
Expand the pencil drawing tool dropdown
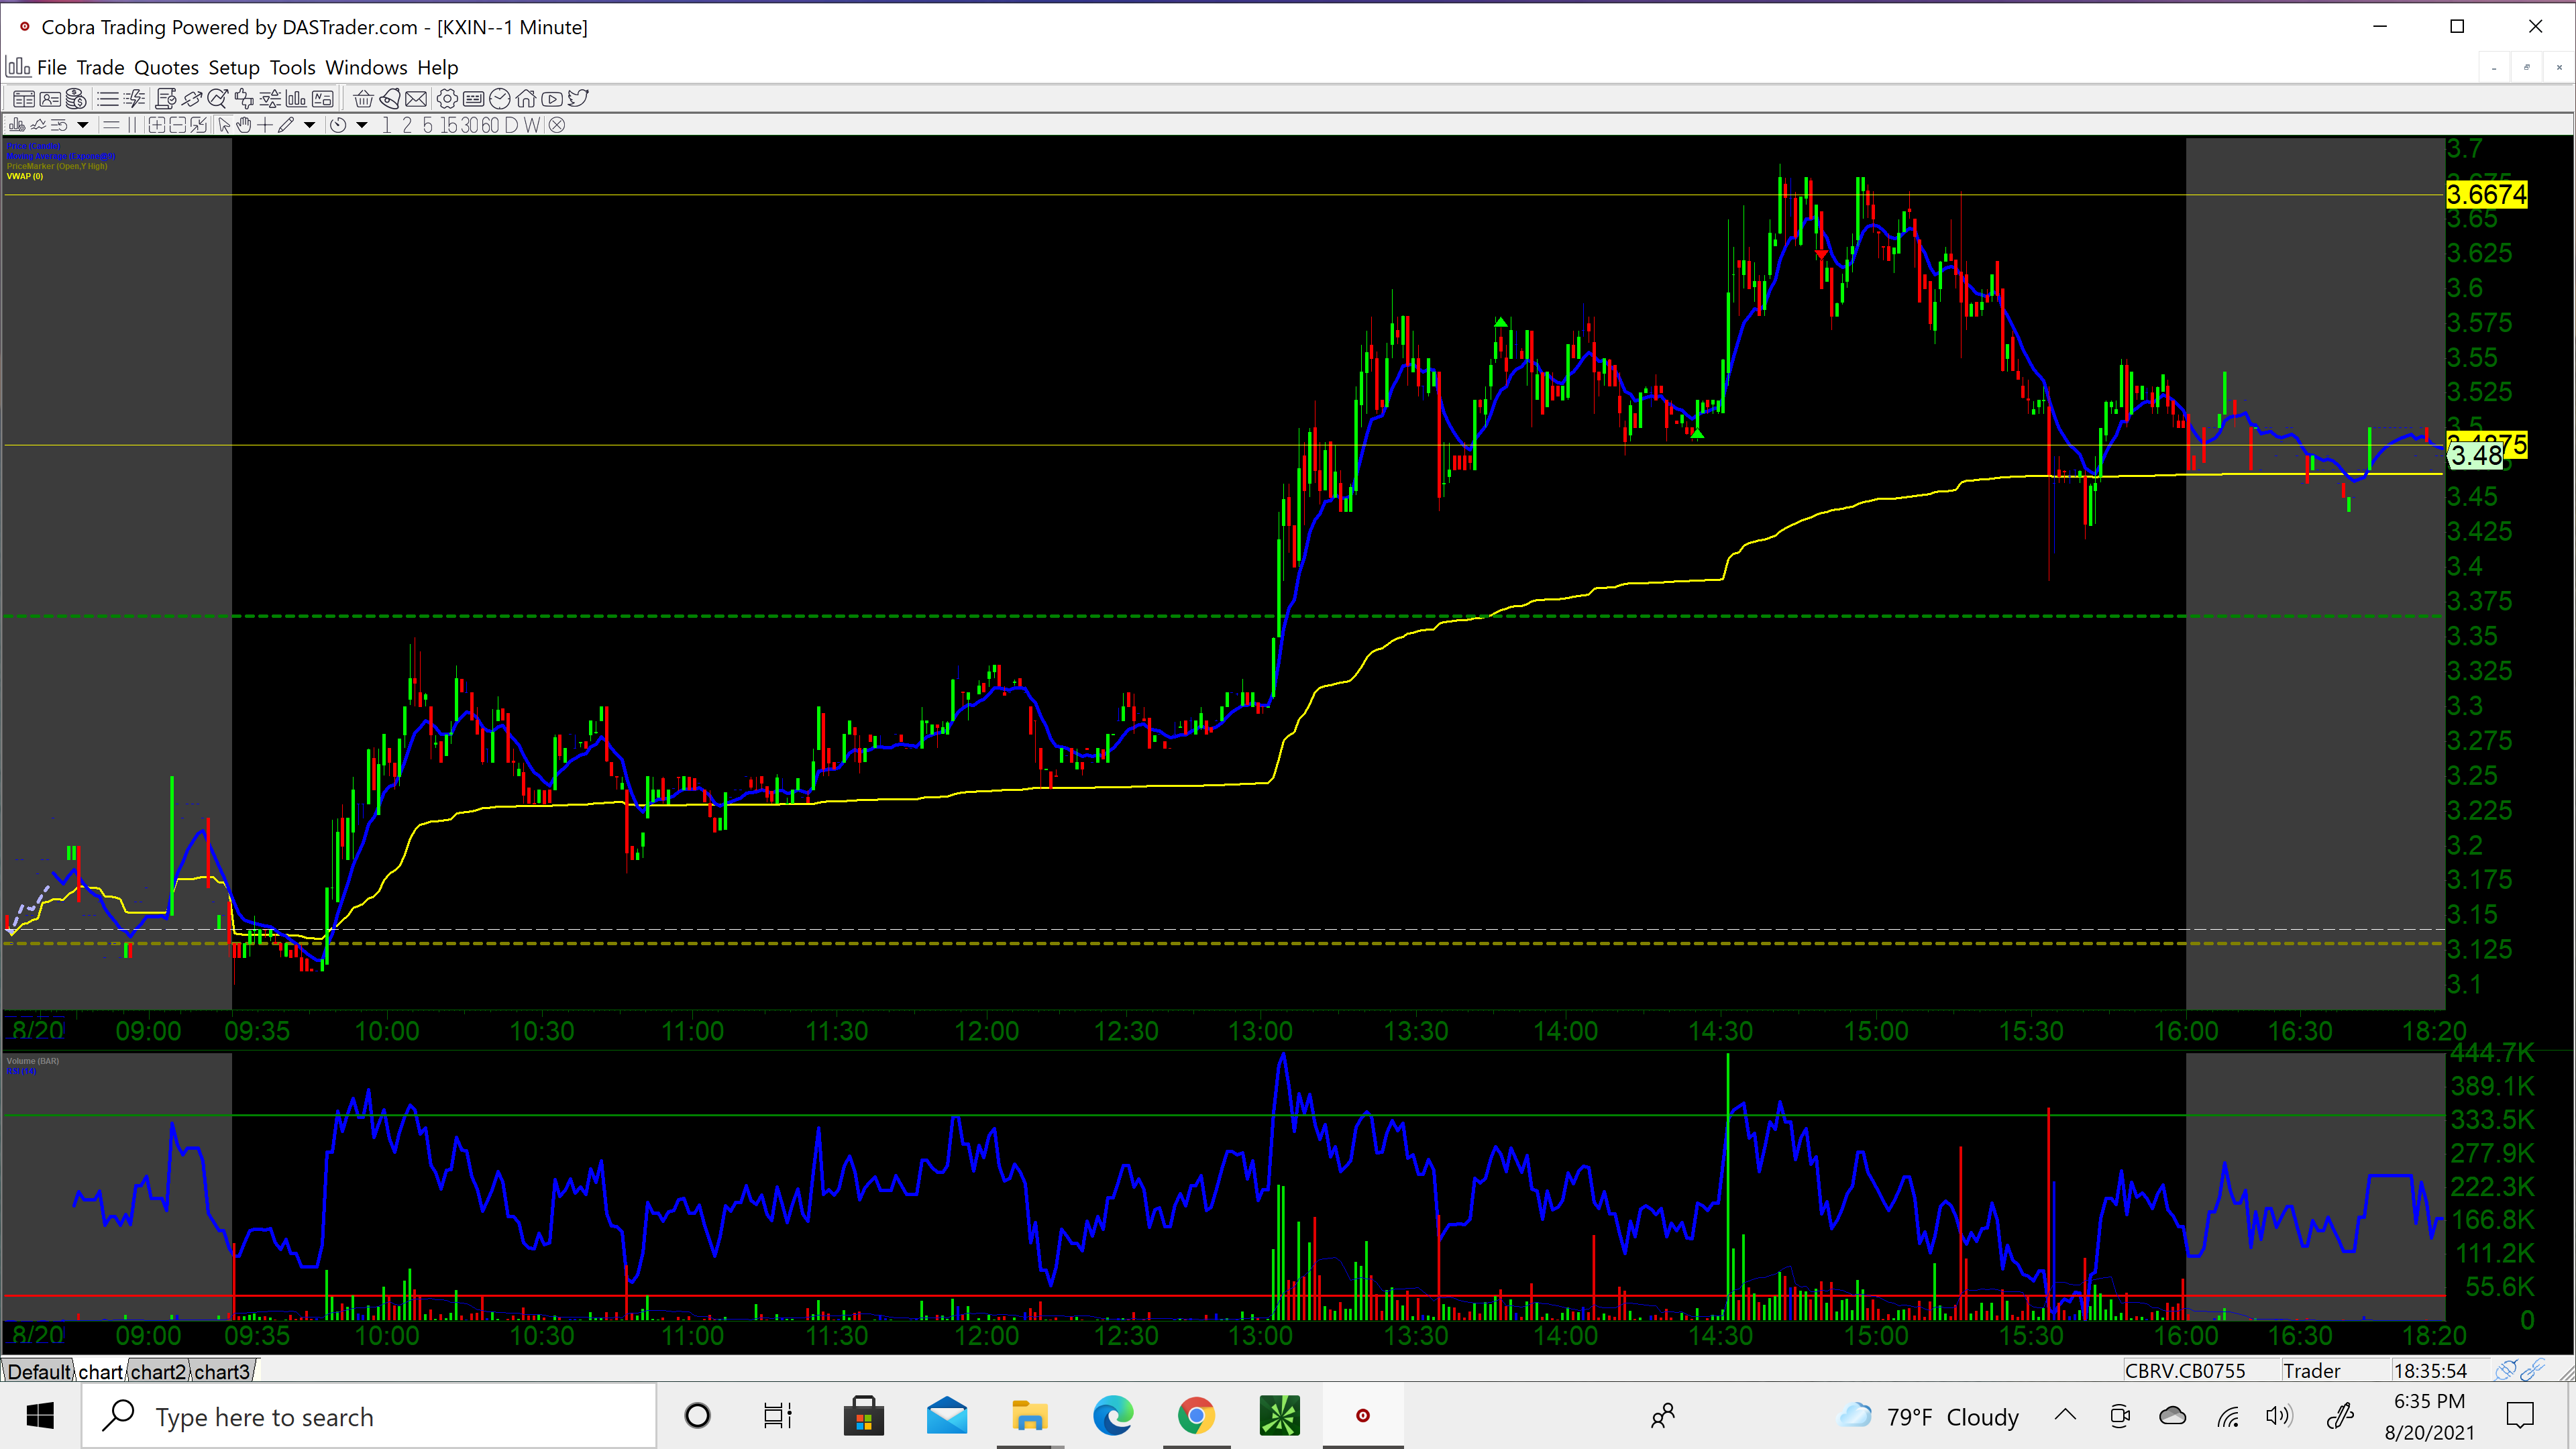pyautogui.click(x=310, y=125)
